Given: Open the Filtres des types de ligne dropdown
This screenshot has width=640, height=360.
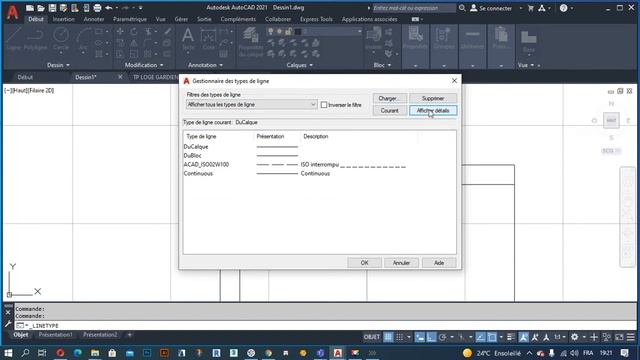Looking at the screenshot, I should coord(251,105).
